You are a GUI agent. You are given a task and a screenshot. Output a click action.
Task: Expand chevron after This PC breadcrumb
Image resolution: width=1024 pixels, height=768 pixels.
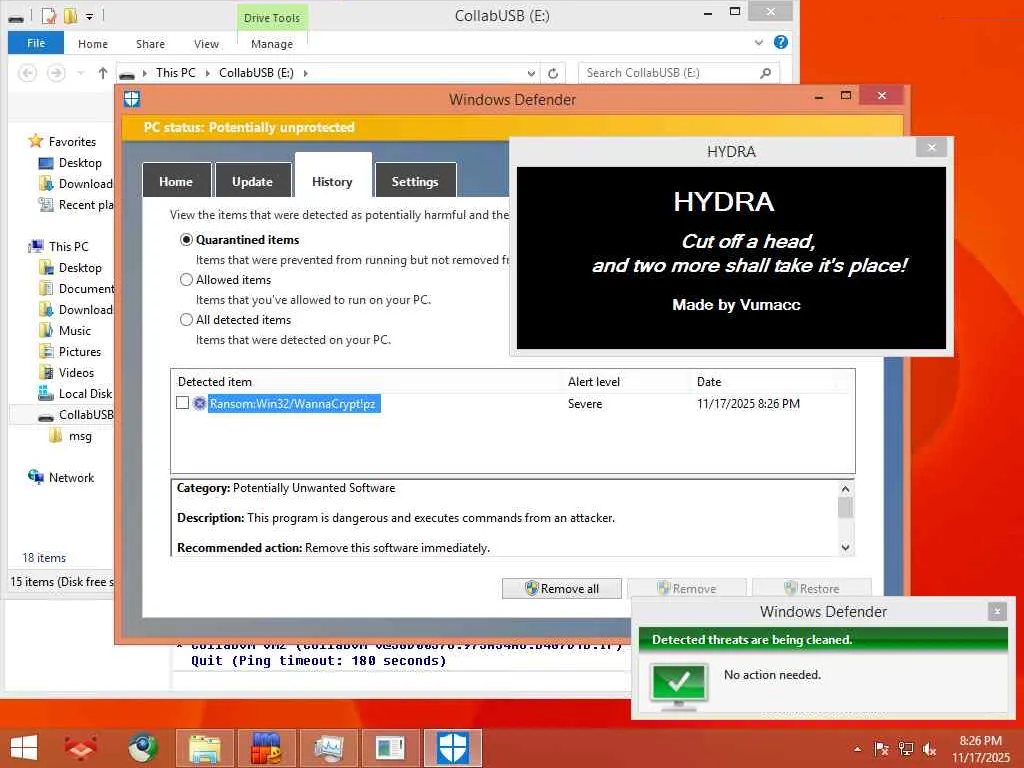[208, 73]
